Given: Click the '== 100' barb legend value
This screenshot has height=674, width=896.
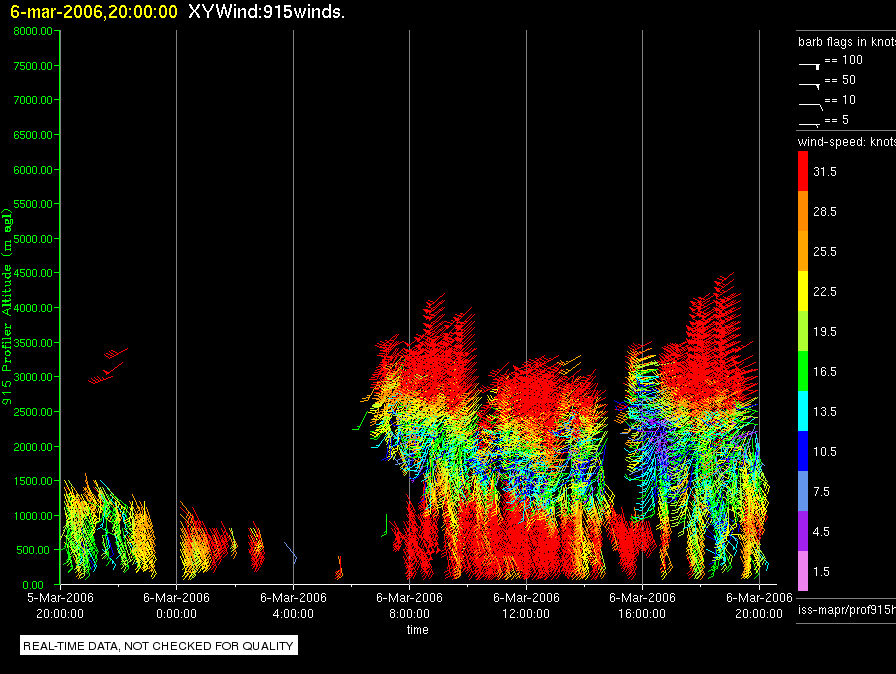Looking at the screenshot, I should (843, 60).
